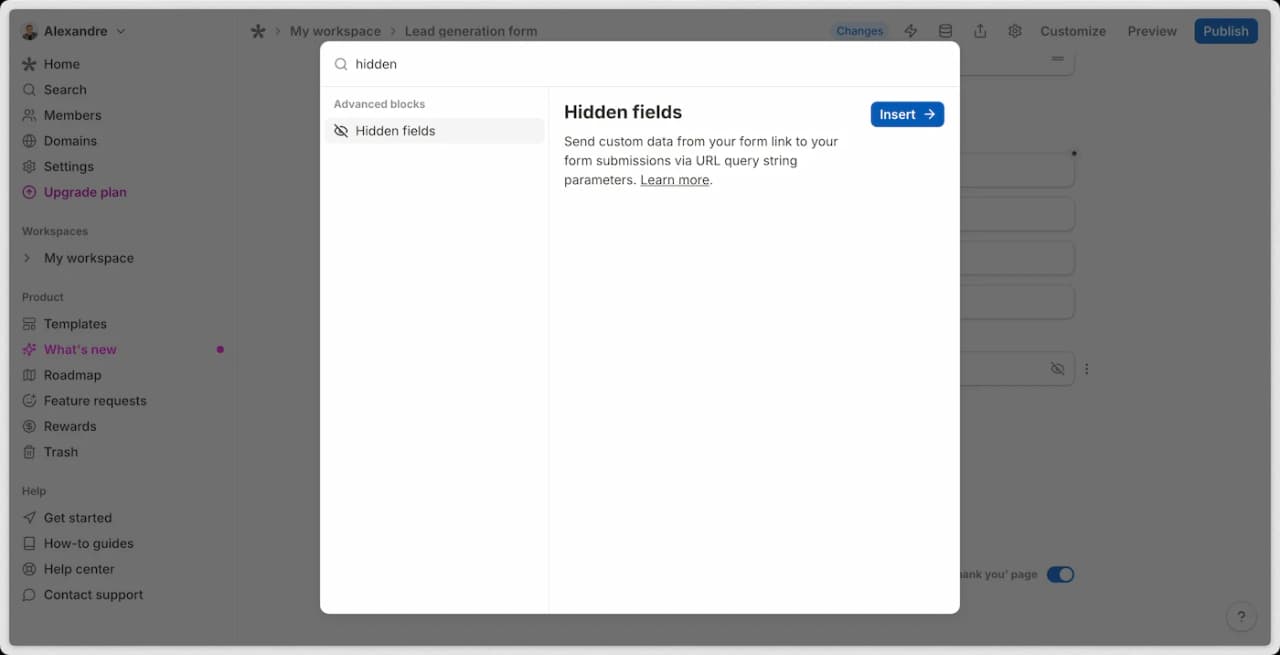Click the Insert button
Screen dimensions: 1280x655
[x=907, y=114]
